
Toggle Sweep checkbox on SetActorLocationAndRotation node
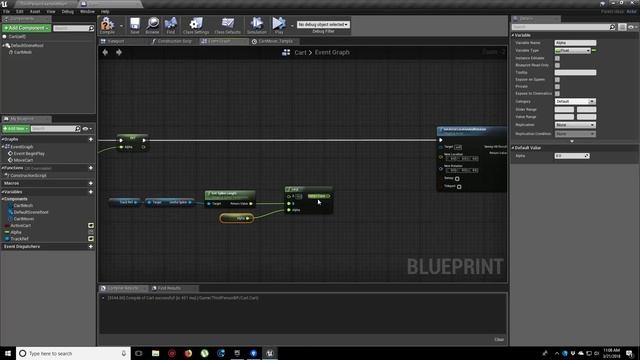(457, 178)
